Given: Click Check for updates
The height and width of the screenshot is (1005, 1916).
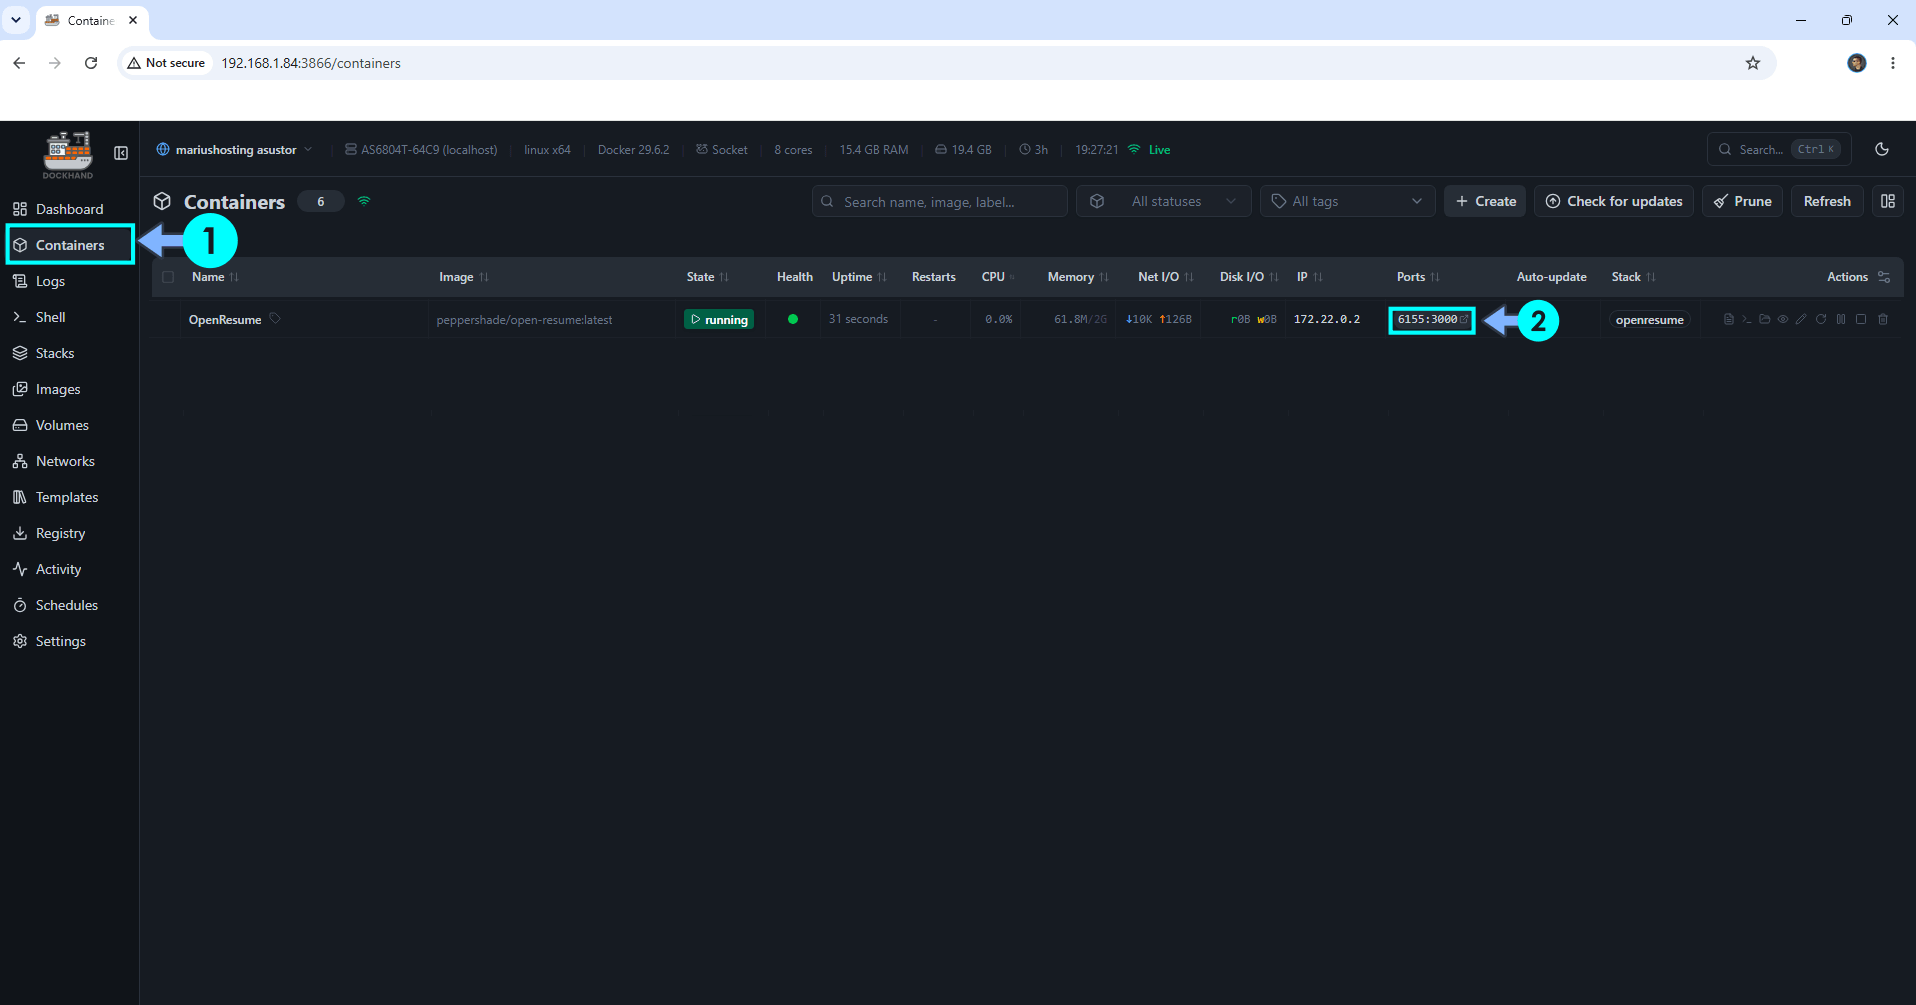Looking at the screenshot, I should click(x=1614, y=201).
